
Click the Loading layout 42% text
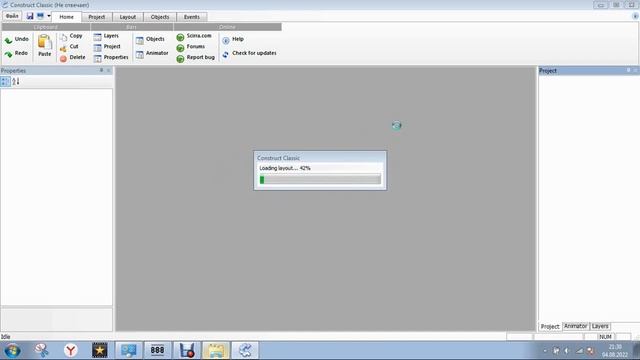[285, 168]
